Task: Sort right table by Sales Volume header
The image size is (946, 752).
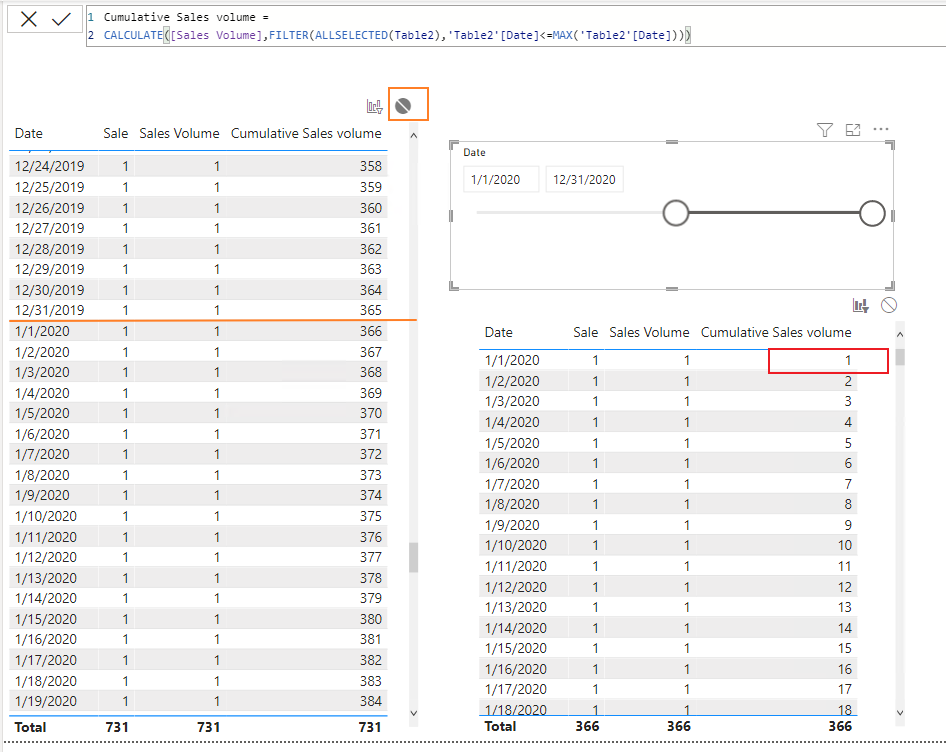Action: pos(649,333)
